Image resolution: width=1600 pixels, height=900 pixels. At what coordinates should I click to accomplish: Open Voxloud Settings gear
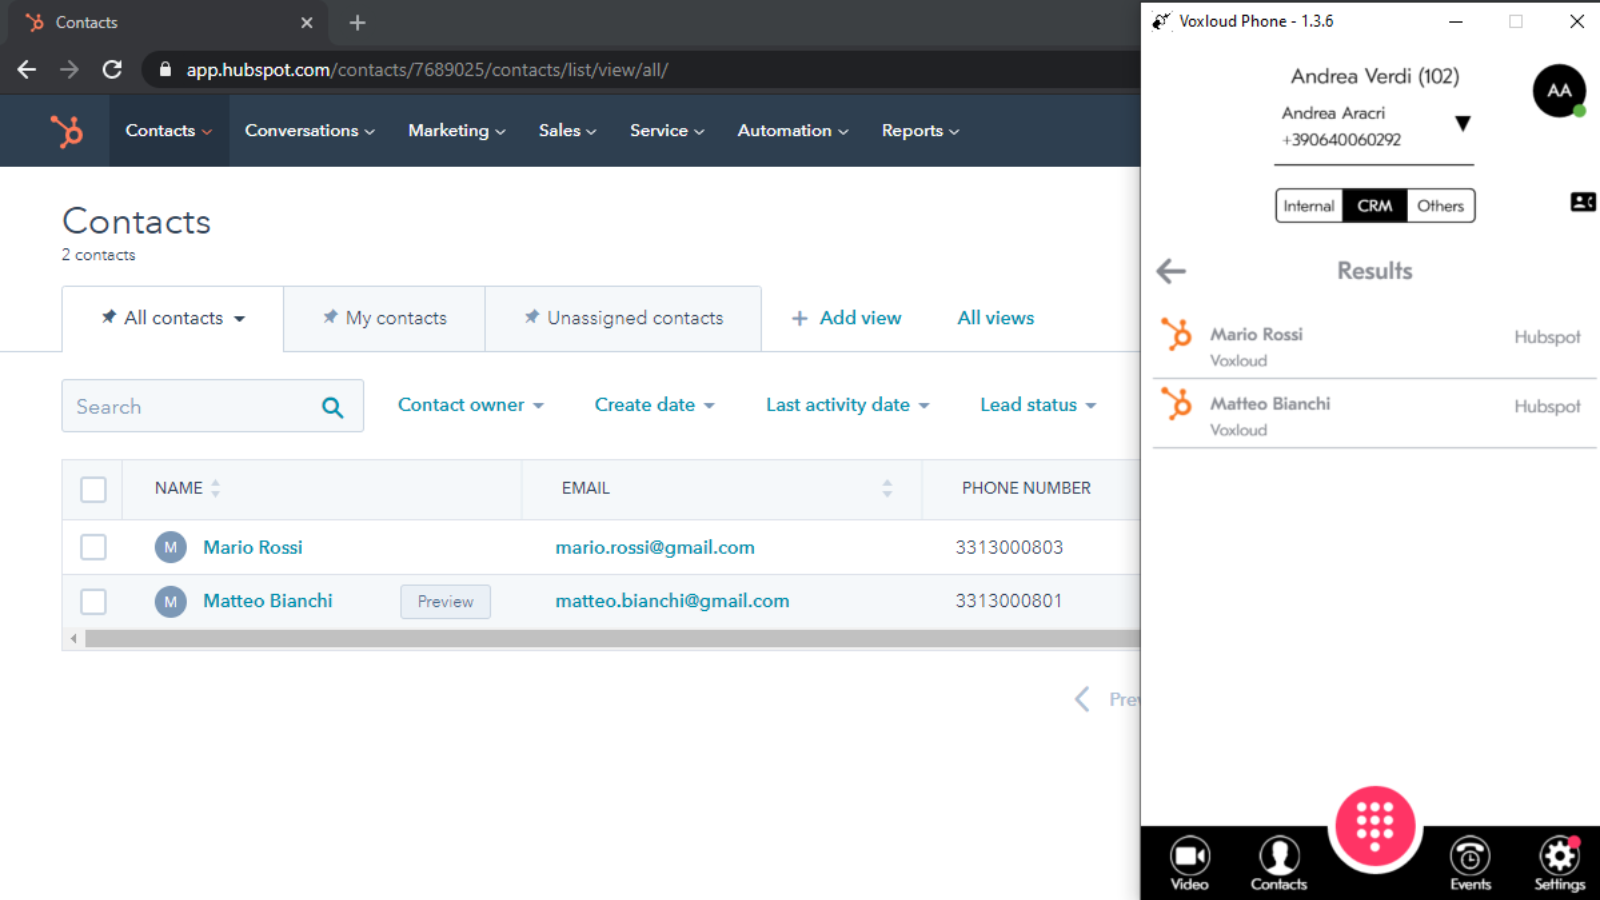[1559, 862]
